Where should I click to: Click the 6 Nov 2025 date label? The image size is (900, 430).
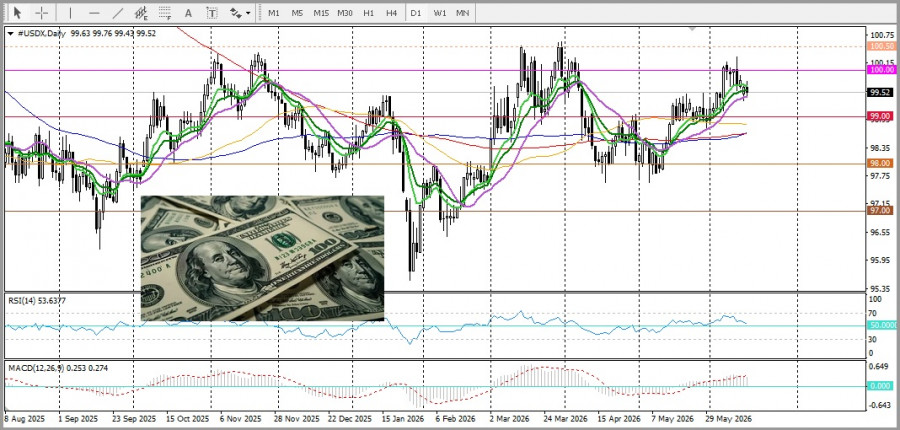(x=240, y=418)
